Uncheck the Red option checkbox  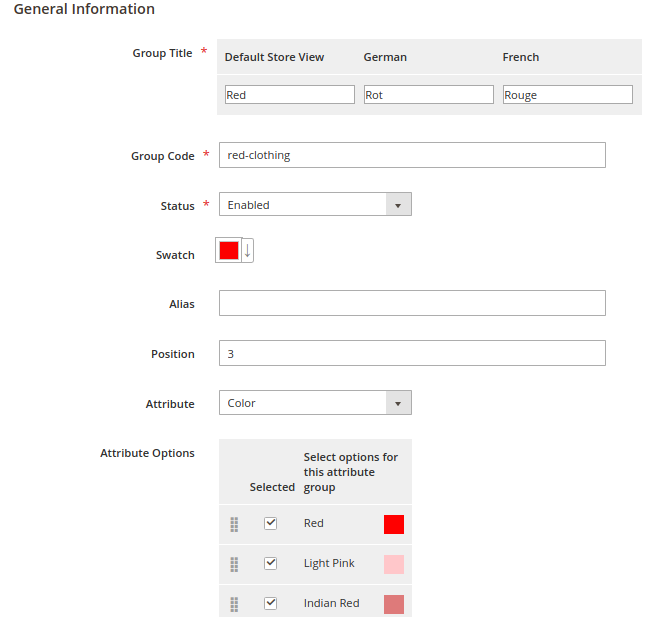click(x=270, y=523)
